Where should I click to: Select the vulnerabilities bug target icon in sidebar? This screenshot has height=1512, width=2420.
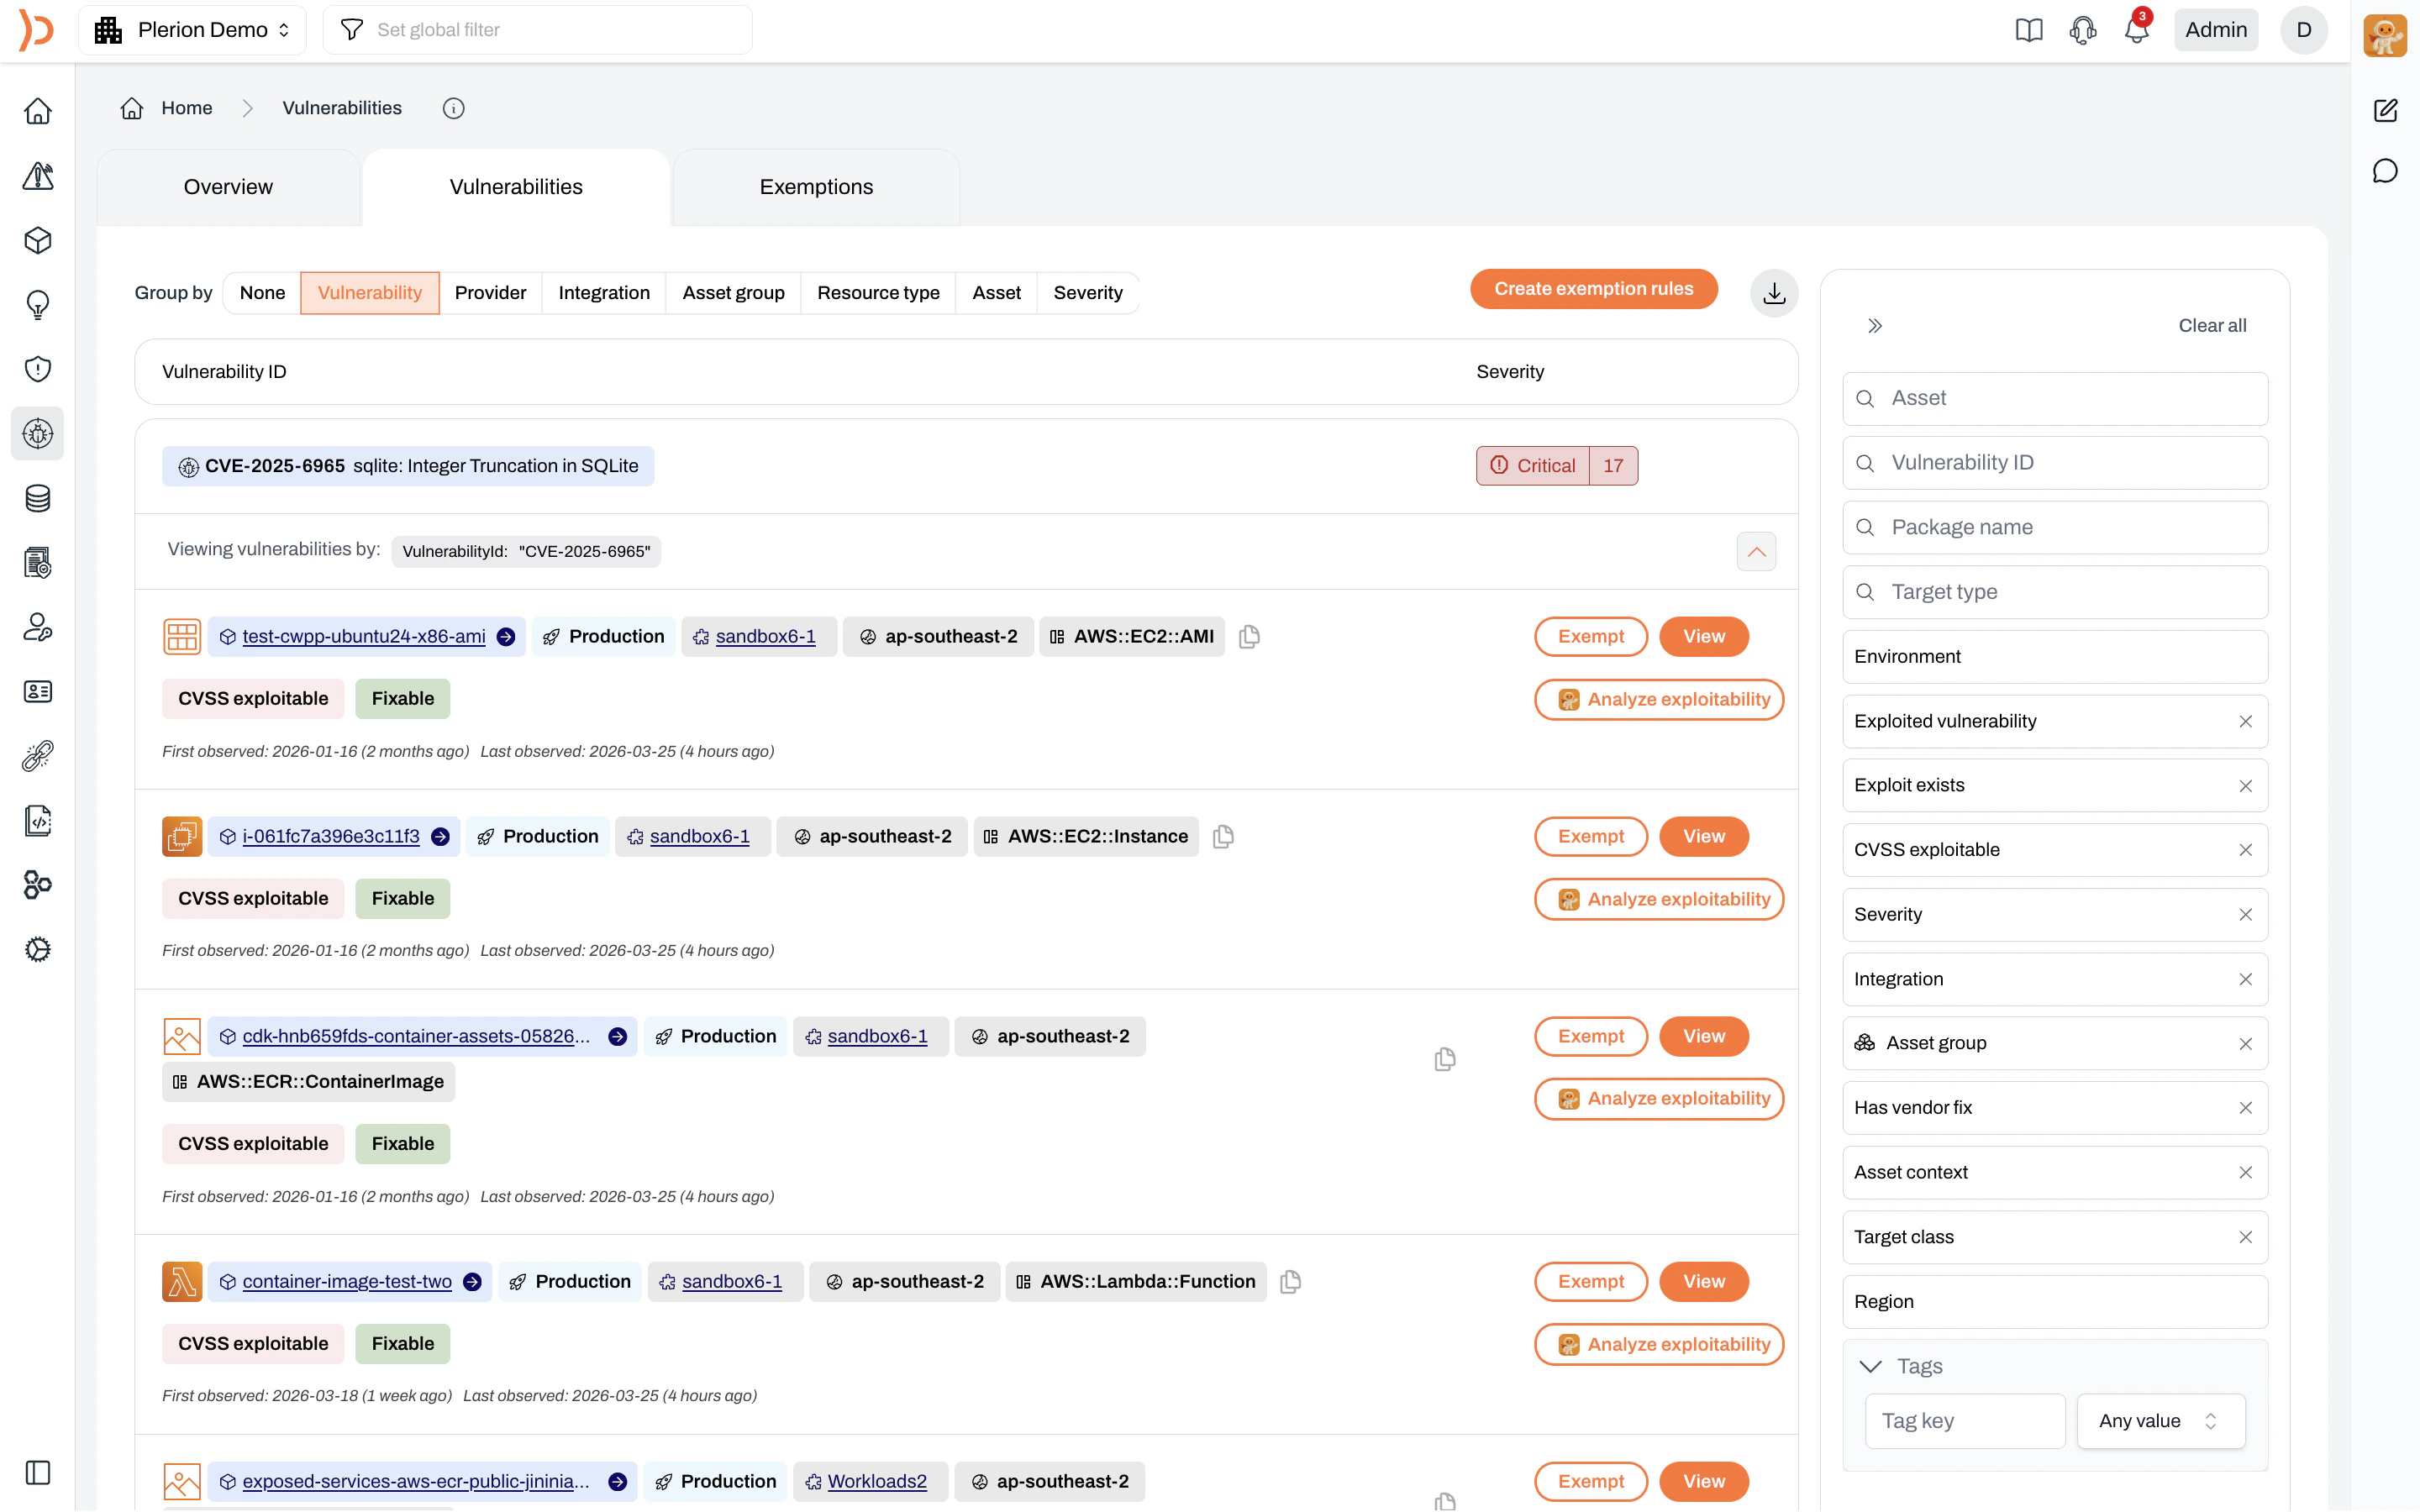37,433
